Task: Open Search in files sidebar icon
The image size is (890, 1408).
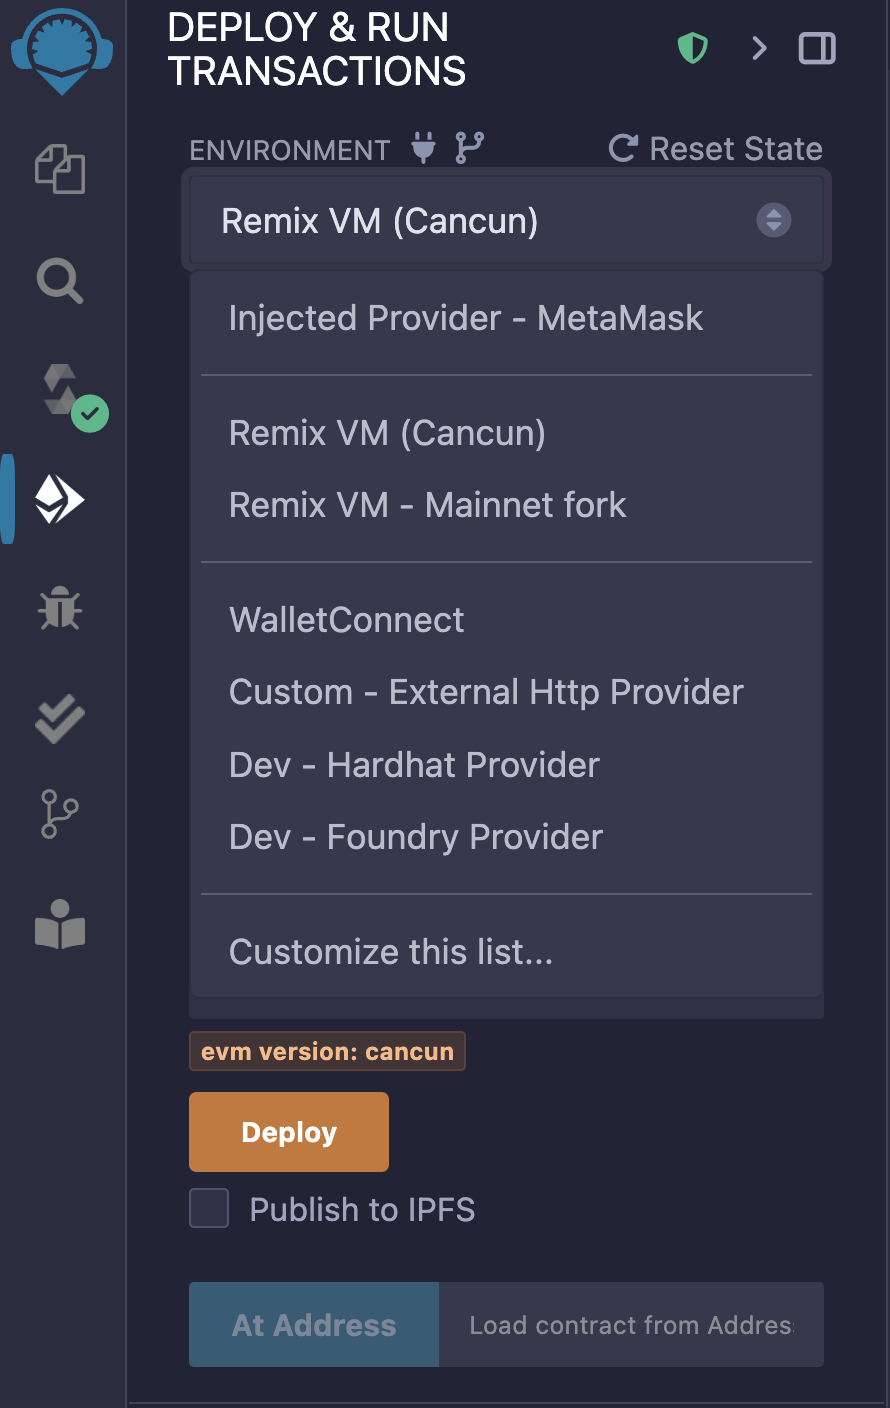Action: (60, 281)
